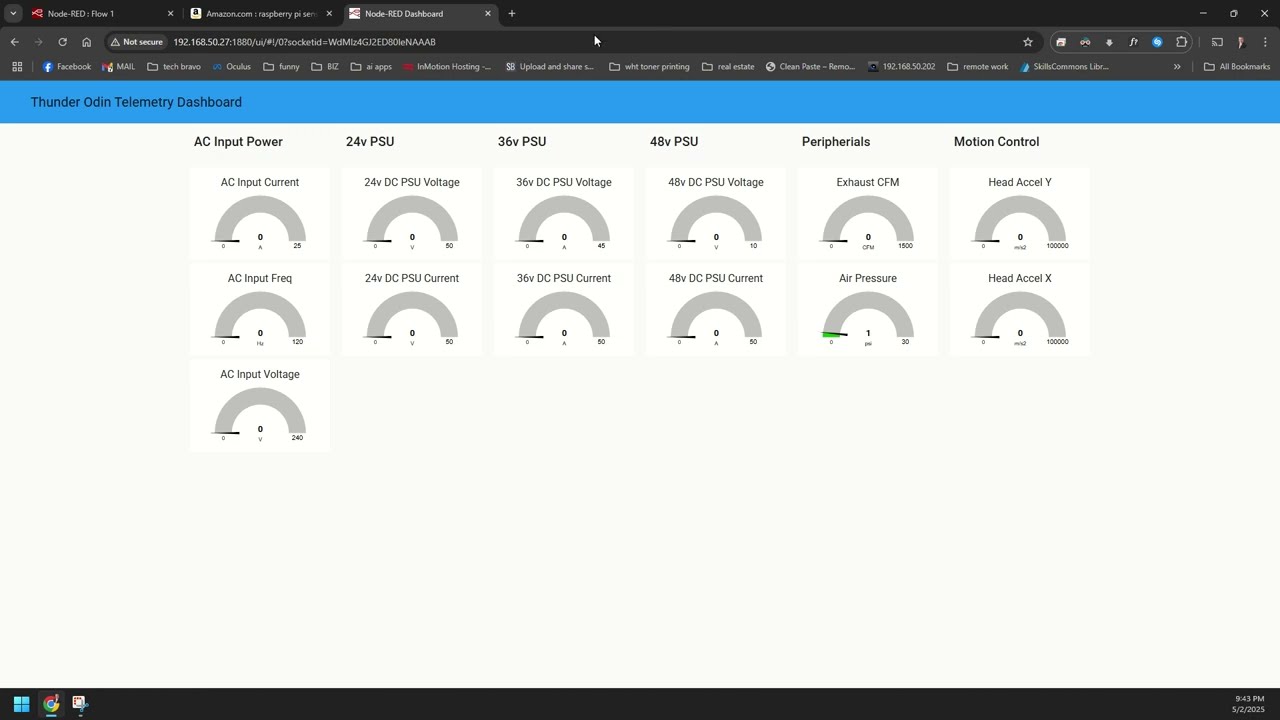Open the Chrome extensions puzzle icon

click(1181, 42)
